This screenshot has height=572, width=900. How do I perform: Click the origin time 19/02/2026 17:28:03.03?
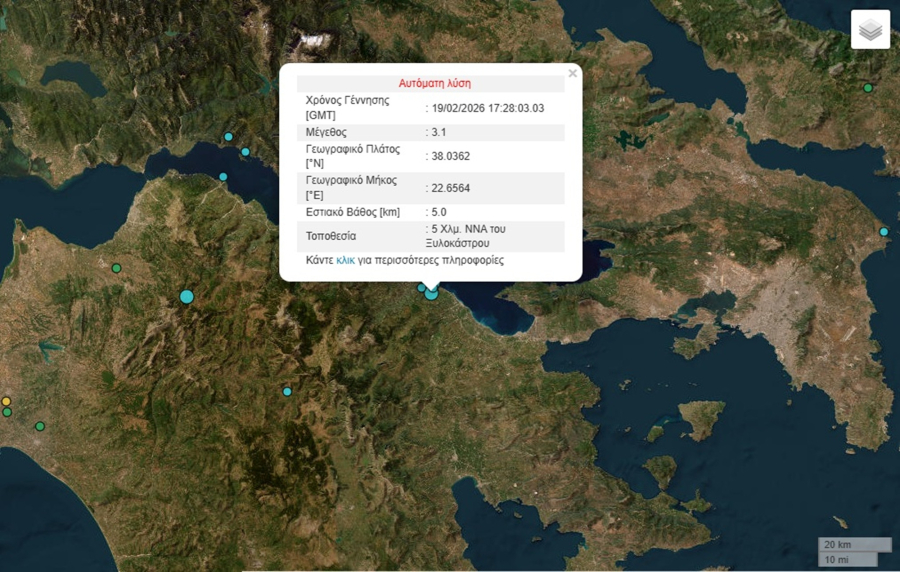(488, 108)
